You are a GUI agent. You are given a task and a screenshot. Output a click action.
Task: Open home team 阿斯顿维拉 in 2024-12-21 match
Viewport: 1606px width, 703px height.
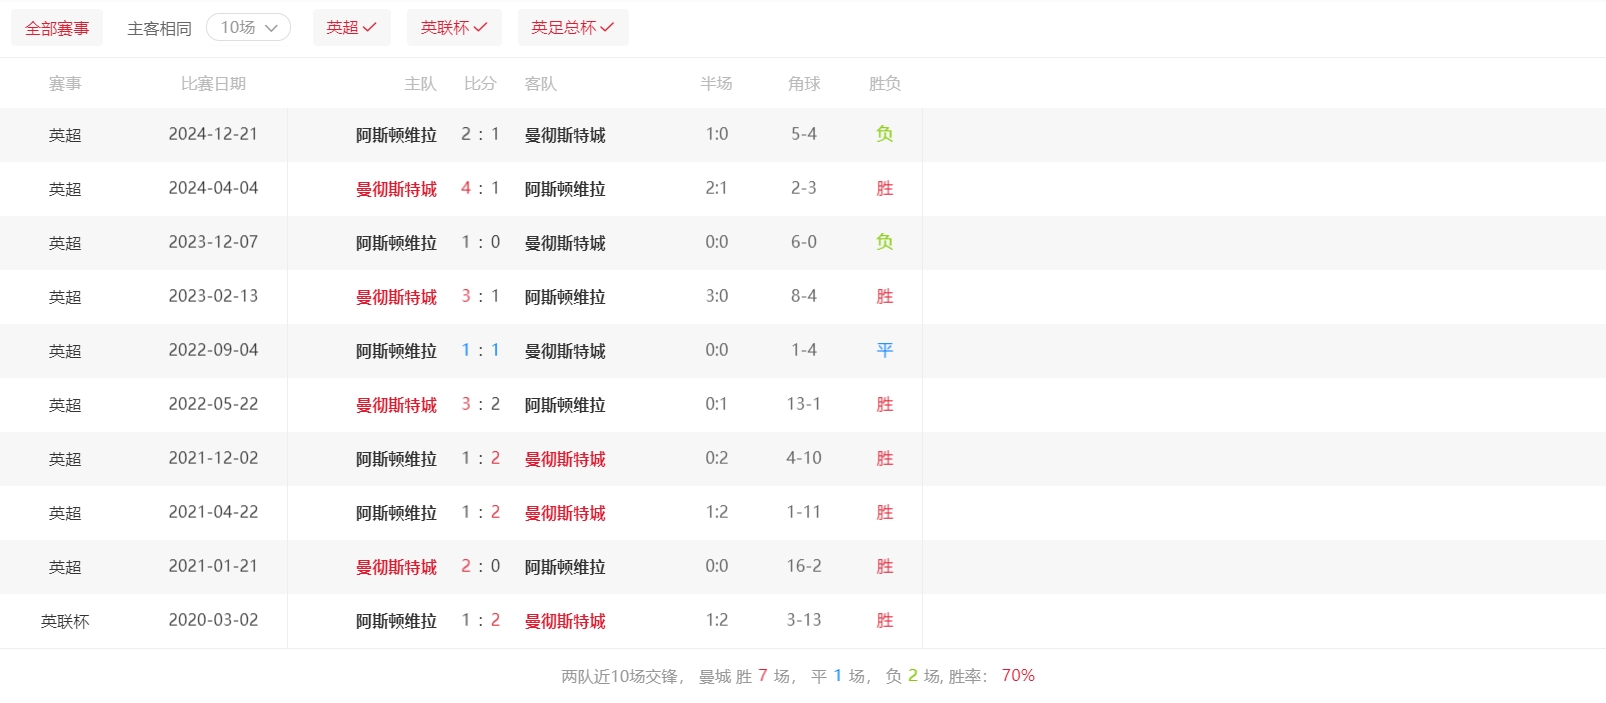(396, 135)
